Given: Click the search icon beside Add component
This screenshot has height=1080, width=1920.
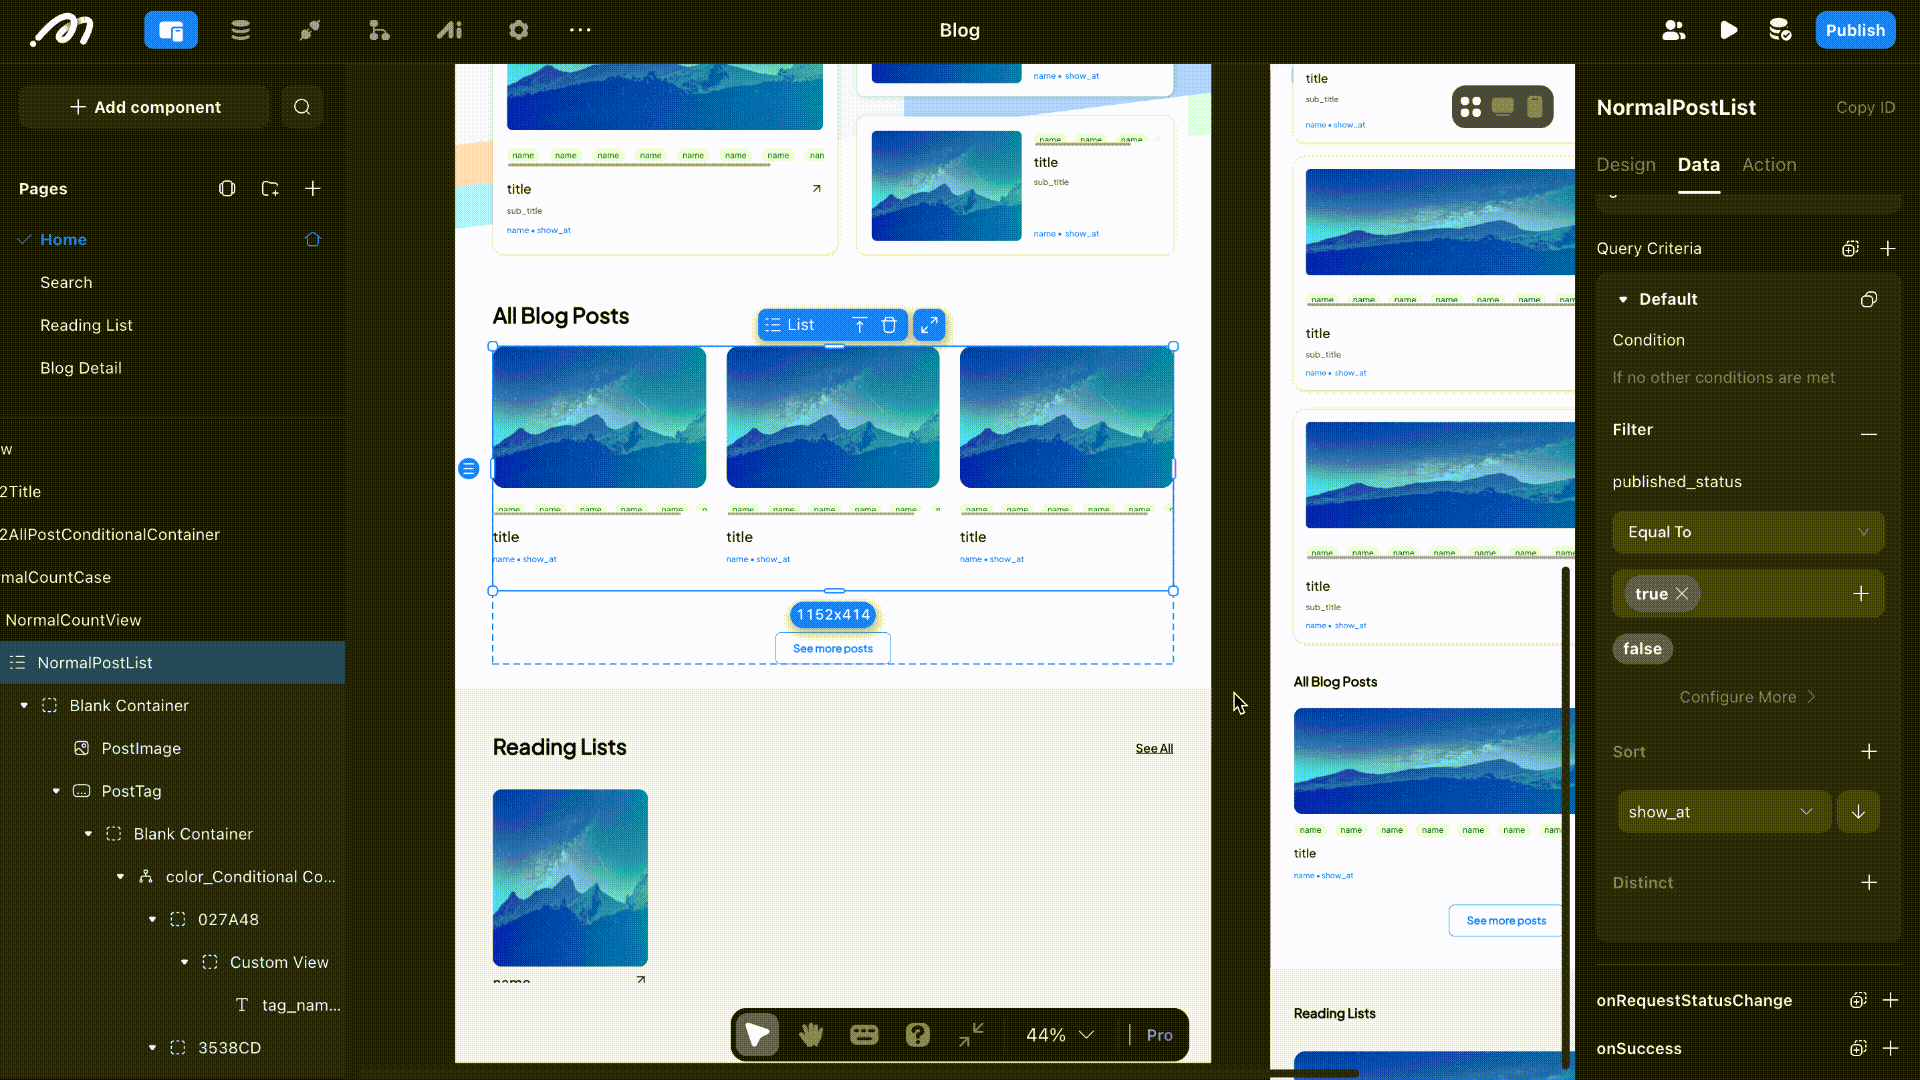Looking at the screenshot, I should pyautogui.click(x=302, y=107).
